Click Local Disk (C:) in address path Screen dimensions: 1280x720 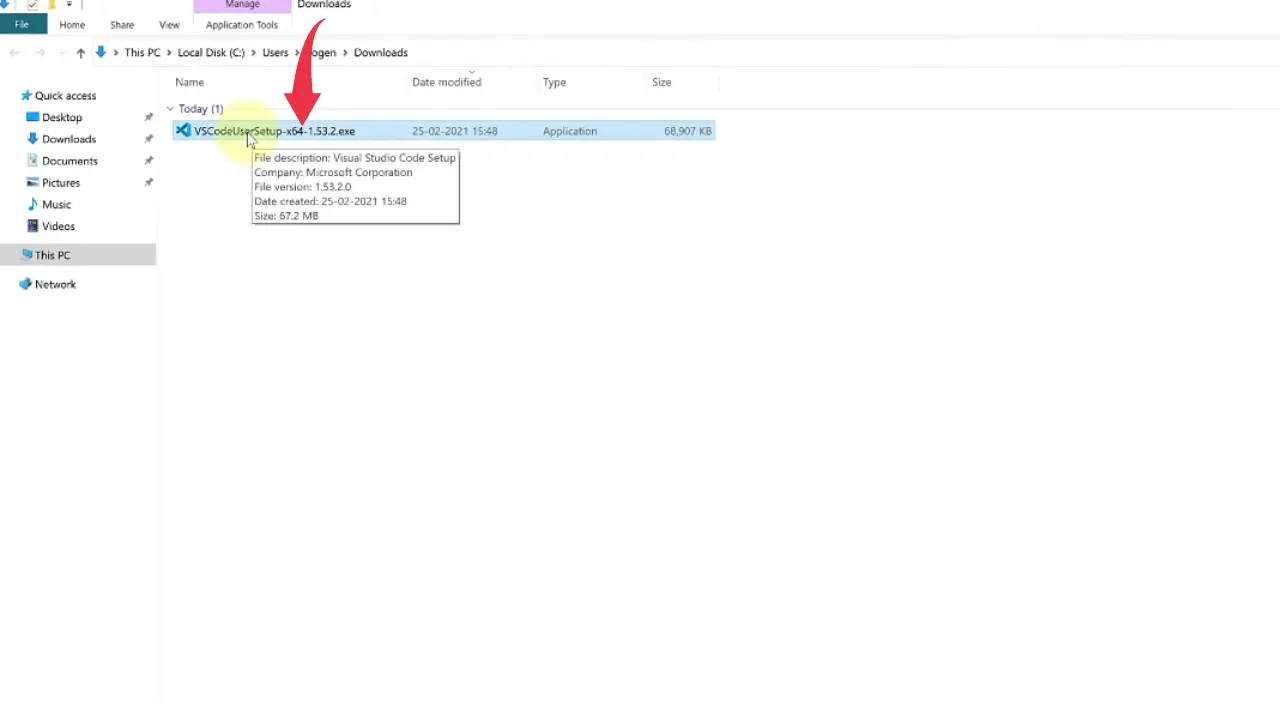click(211, 53)
